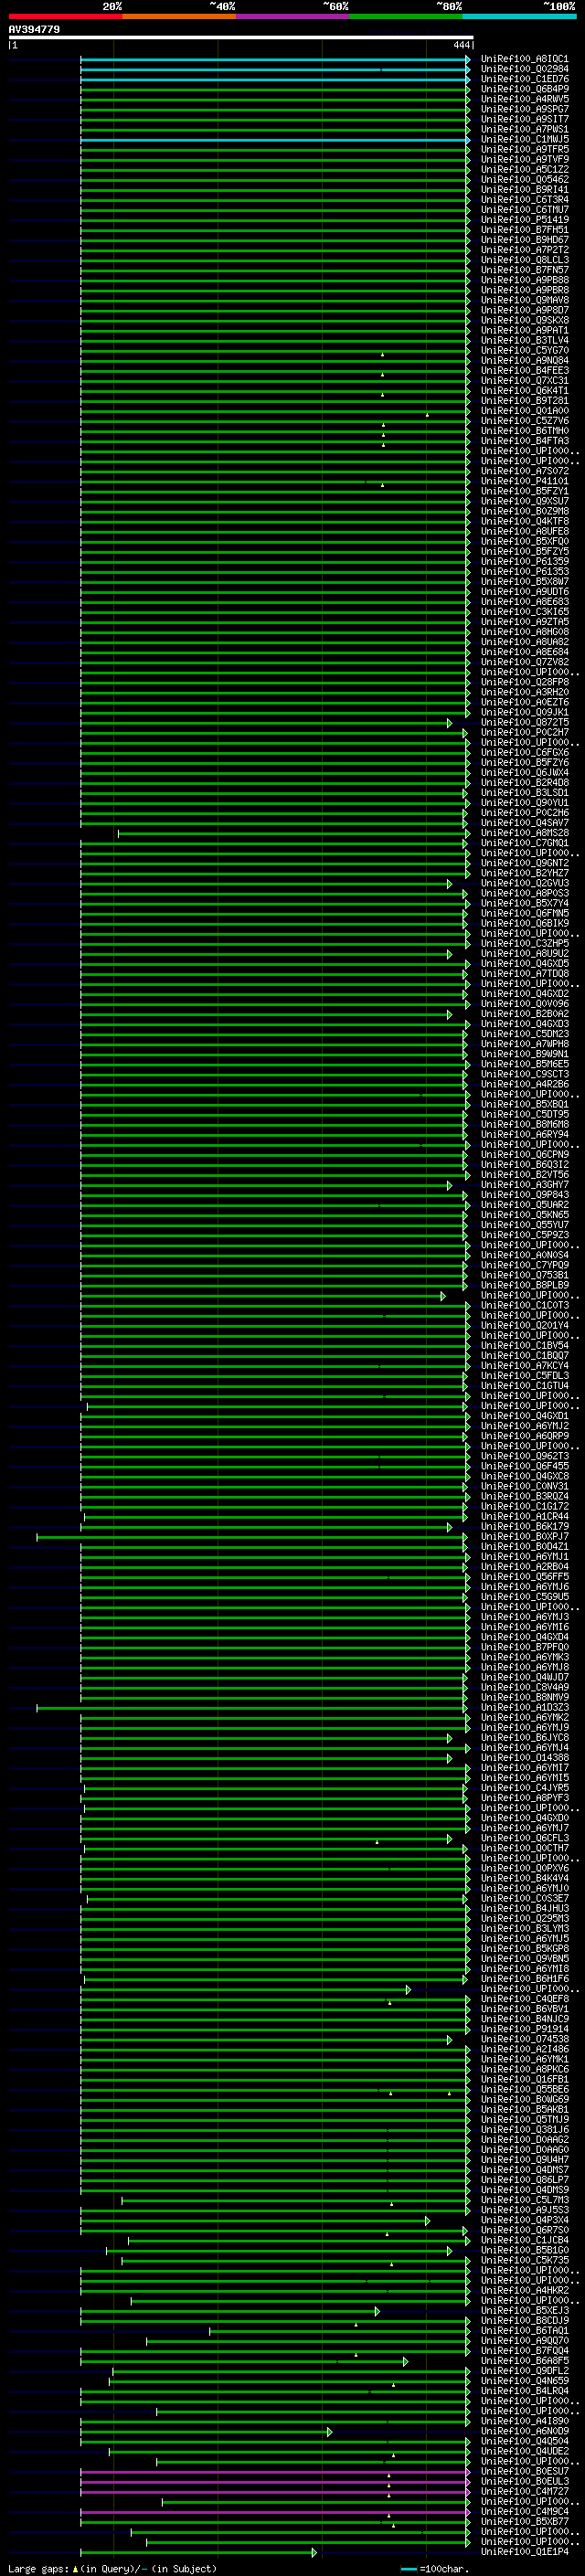Select hit label UniRef100_B9RI41
Image resolution: width=585 pixels, height=2576 pixels.
coord(524,189)
